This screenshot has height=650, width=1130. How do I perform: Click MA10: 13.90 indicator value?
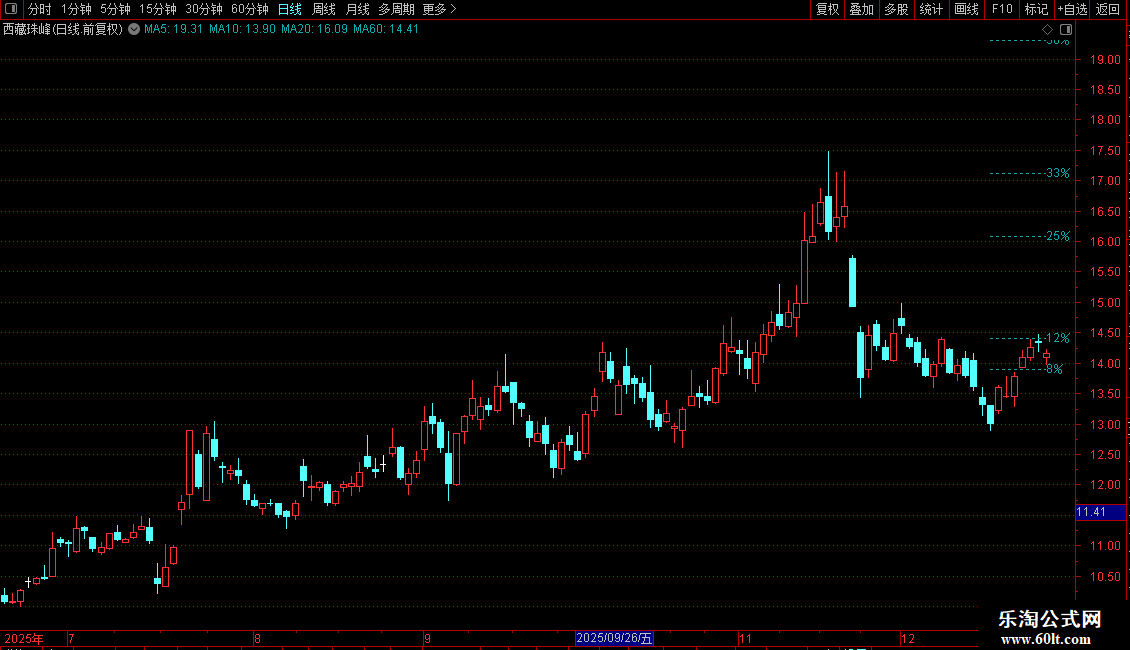click(x=242, y=30)
